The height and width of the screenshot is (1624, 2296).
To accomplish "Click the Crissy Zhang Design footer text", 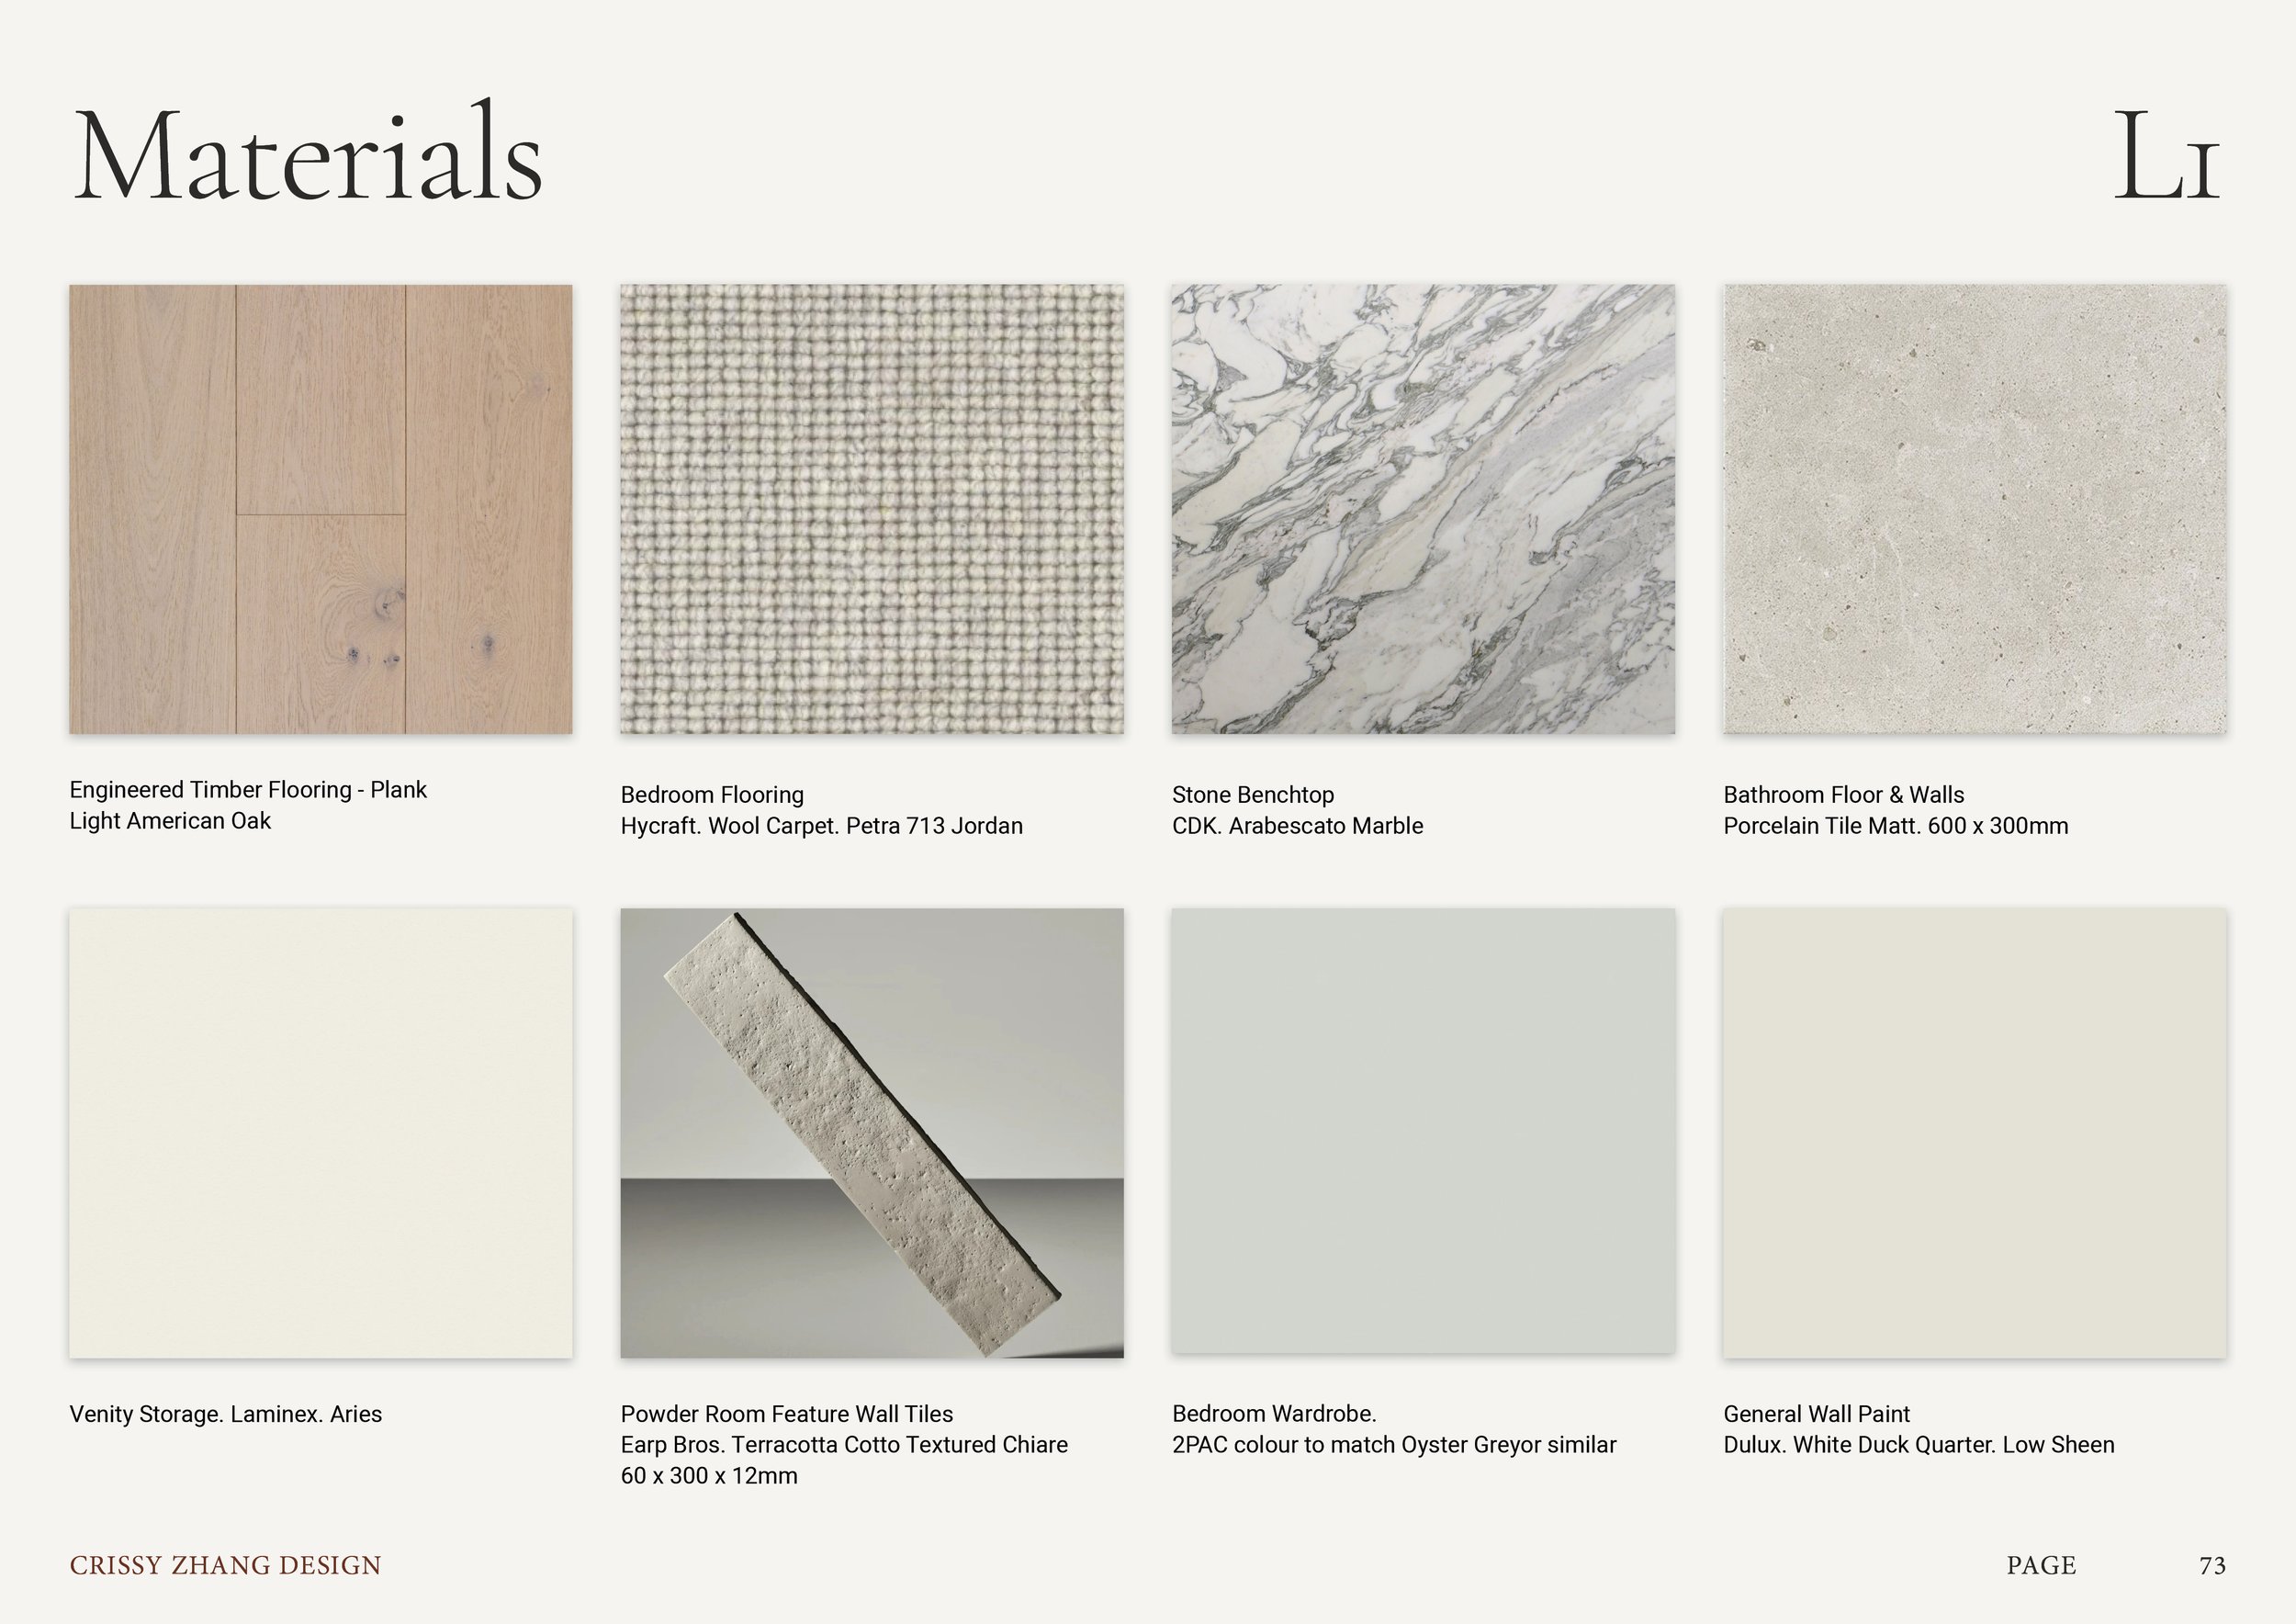I will (225, 1565).
